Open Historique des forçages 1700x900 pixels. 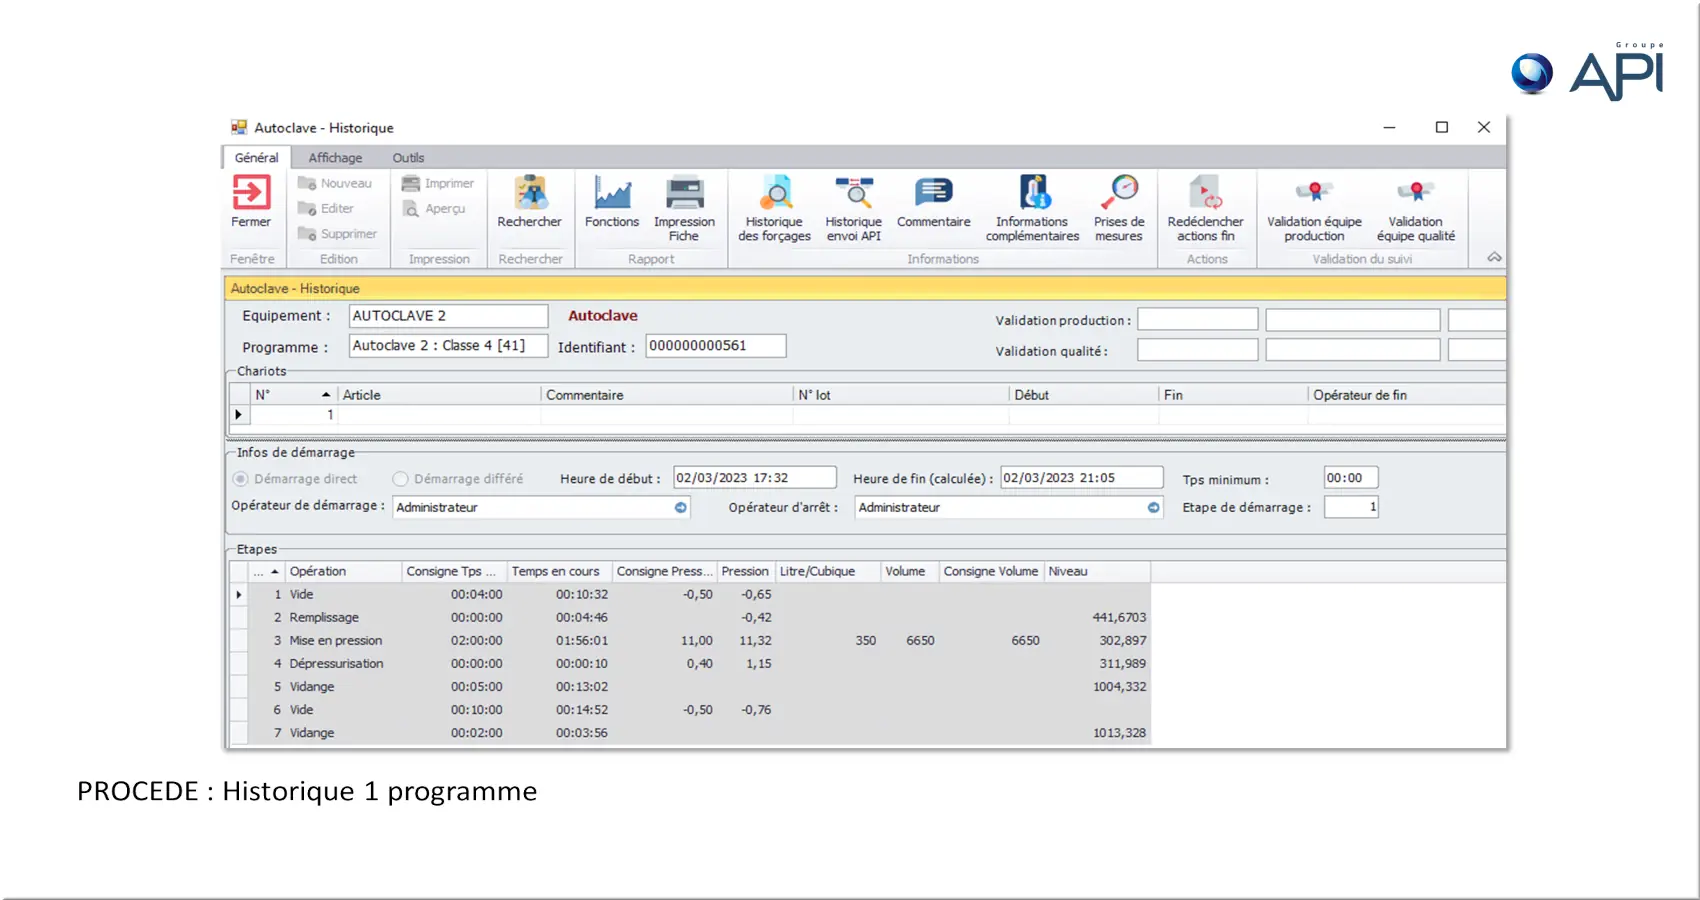774,193
